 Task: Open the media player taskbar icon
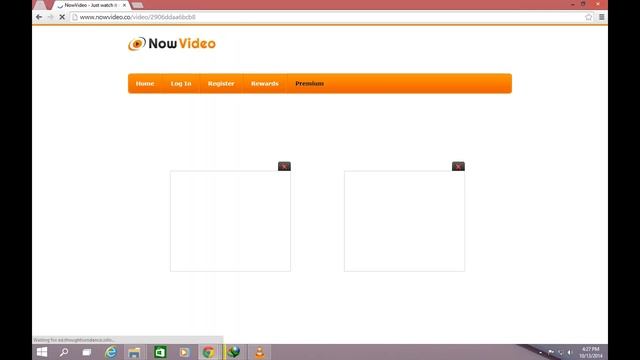(184, 352)
